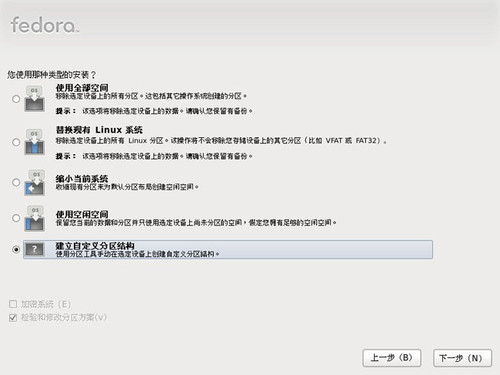Click the 建立自定义分区结构 heading text
This screenshot has height=375, width=500.
[x=95, y=246]
